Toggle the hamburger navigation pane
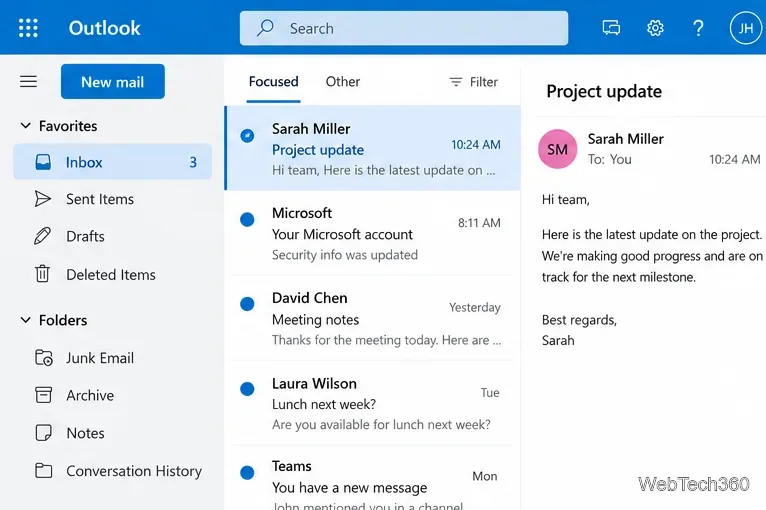 coord(28,81)
